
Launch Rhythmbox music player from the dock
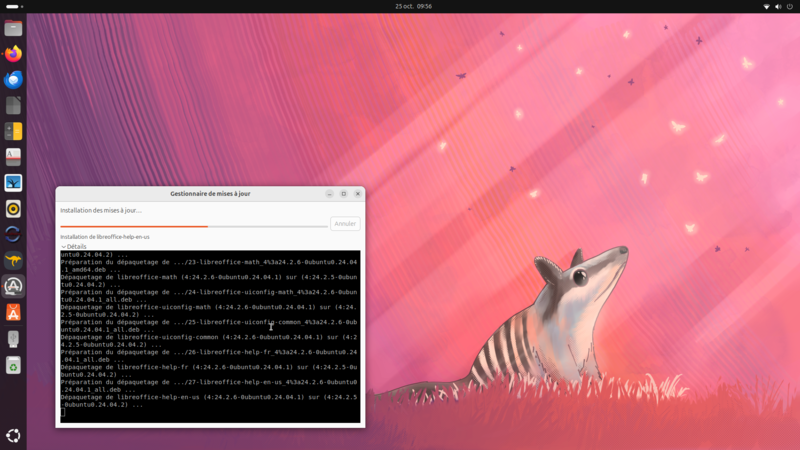click(13, 209)
